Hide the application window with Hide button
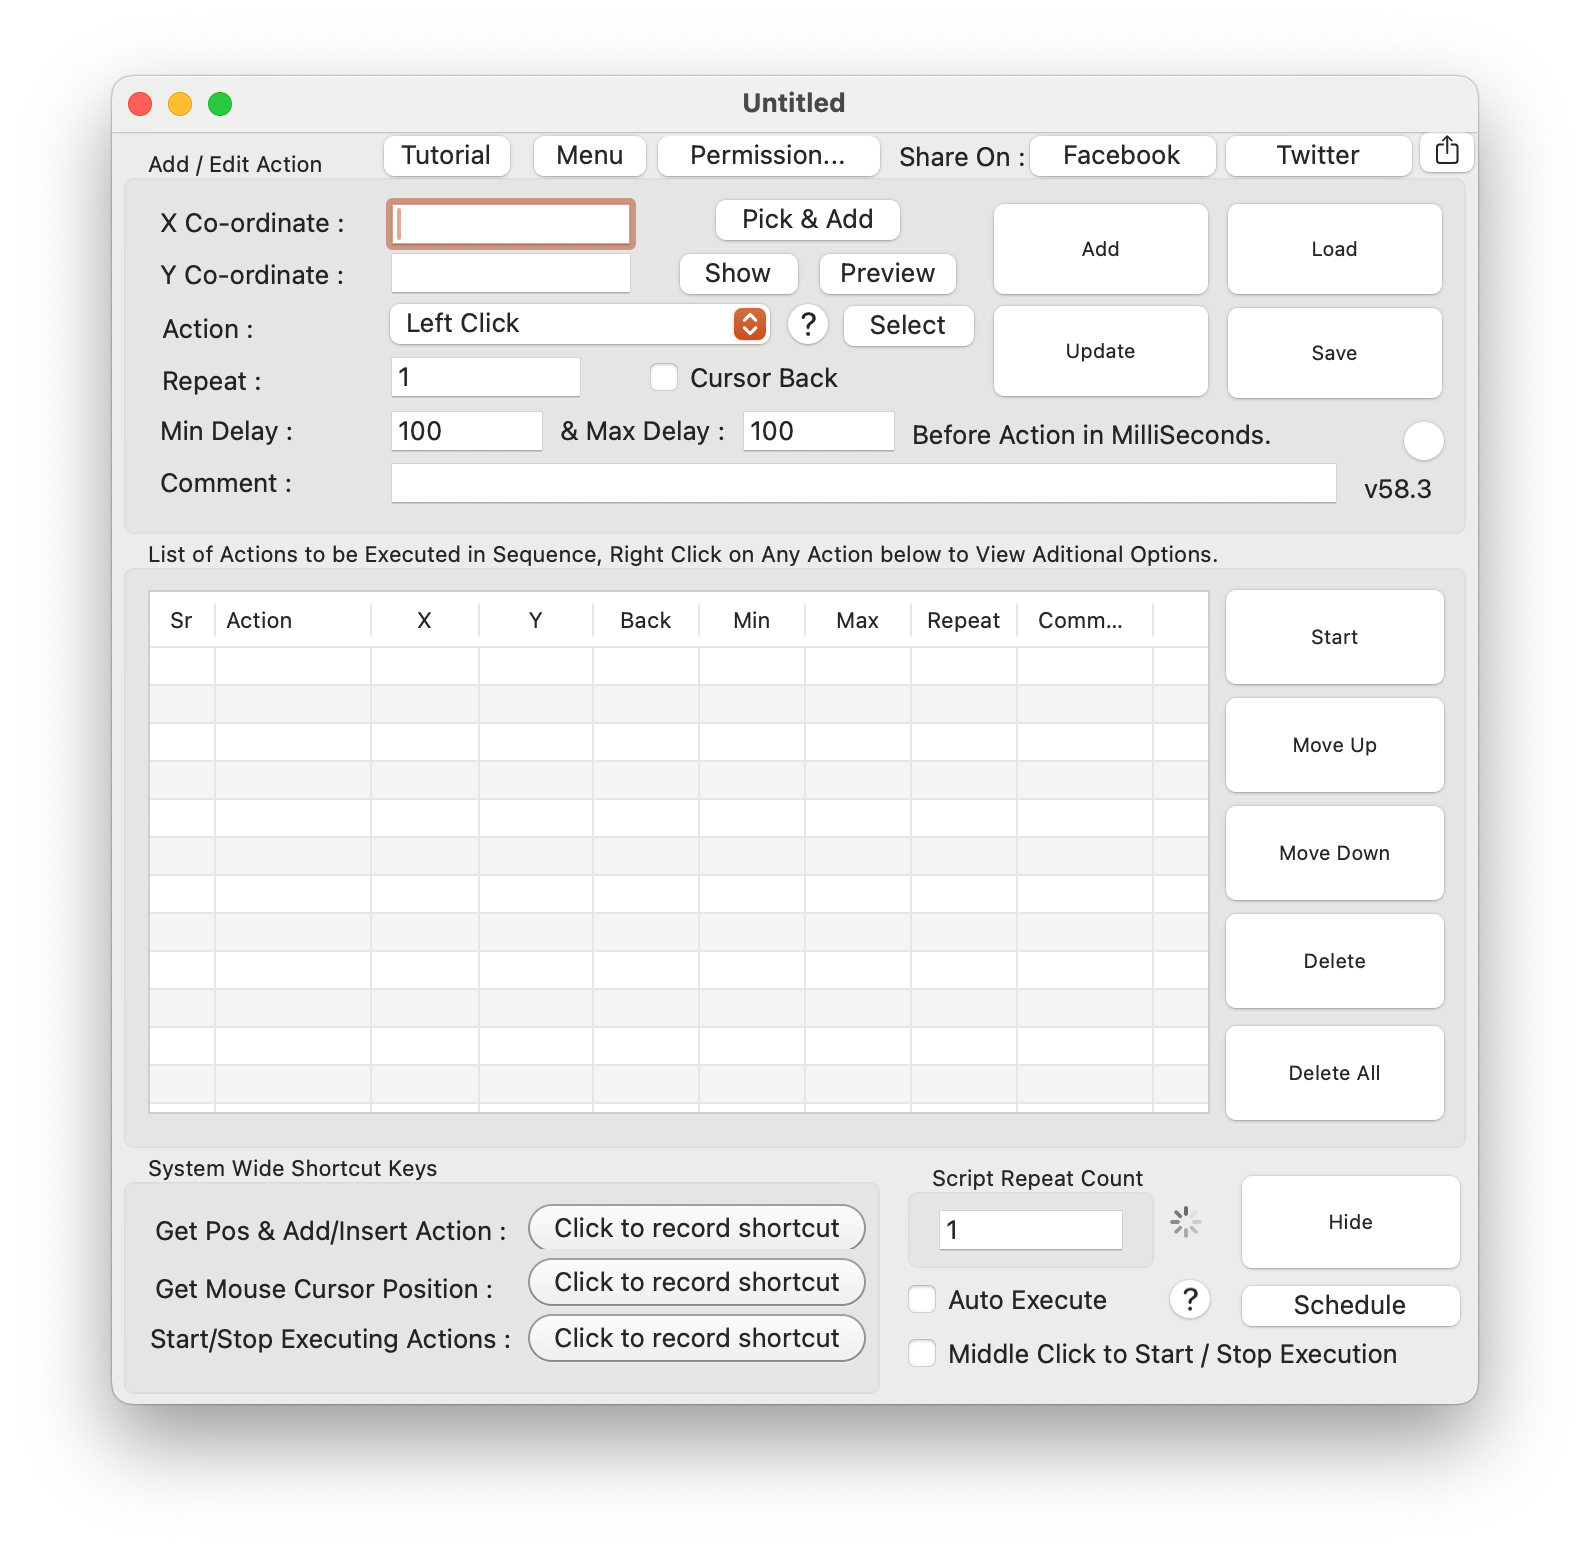1590x1552 pixels. click(x=1350, y=1222)
